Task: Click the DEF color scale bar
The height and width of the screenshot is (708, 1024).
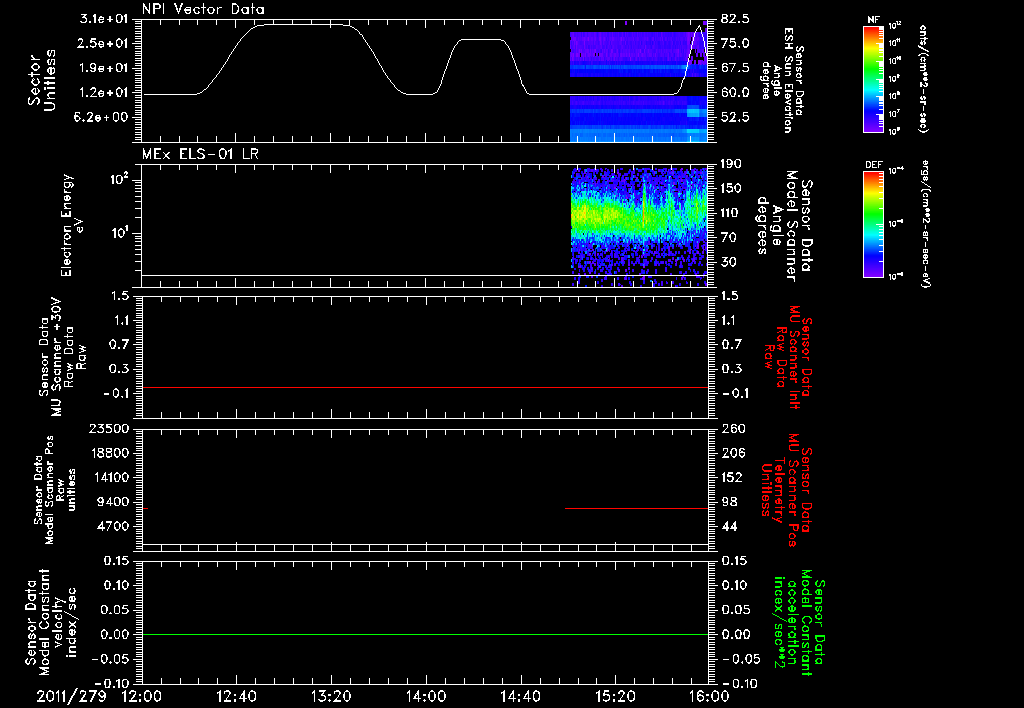Action: click(874, 223)
